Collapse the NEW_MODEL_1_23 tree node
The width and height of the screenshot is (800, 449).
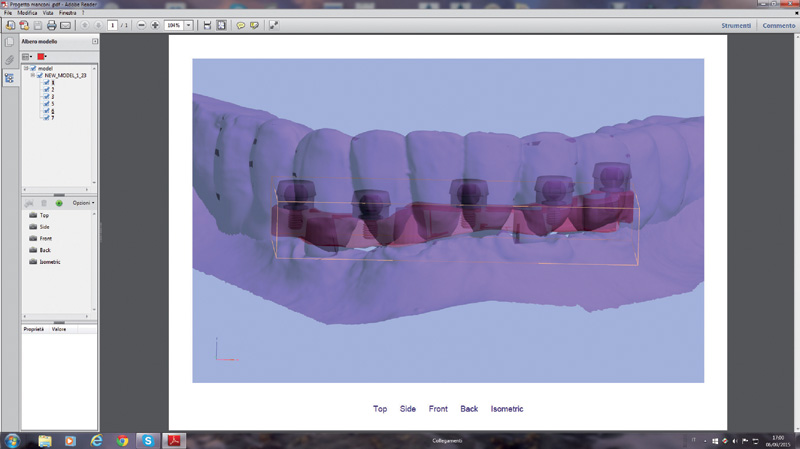point(32,75)
